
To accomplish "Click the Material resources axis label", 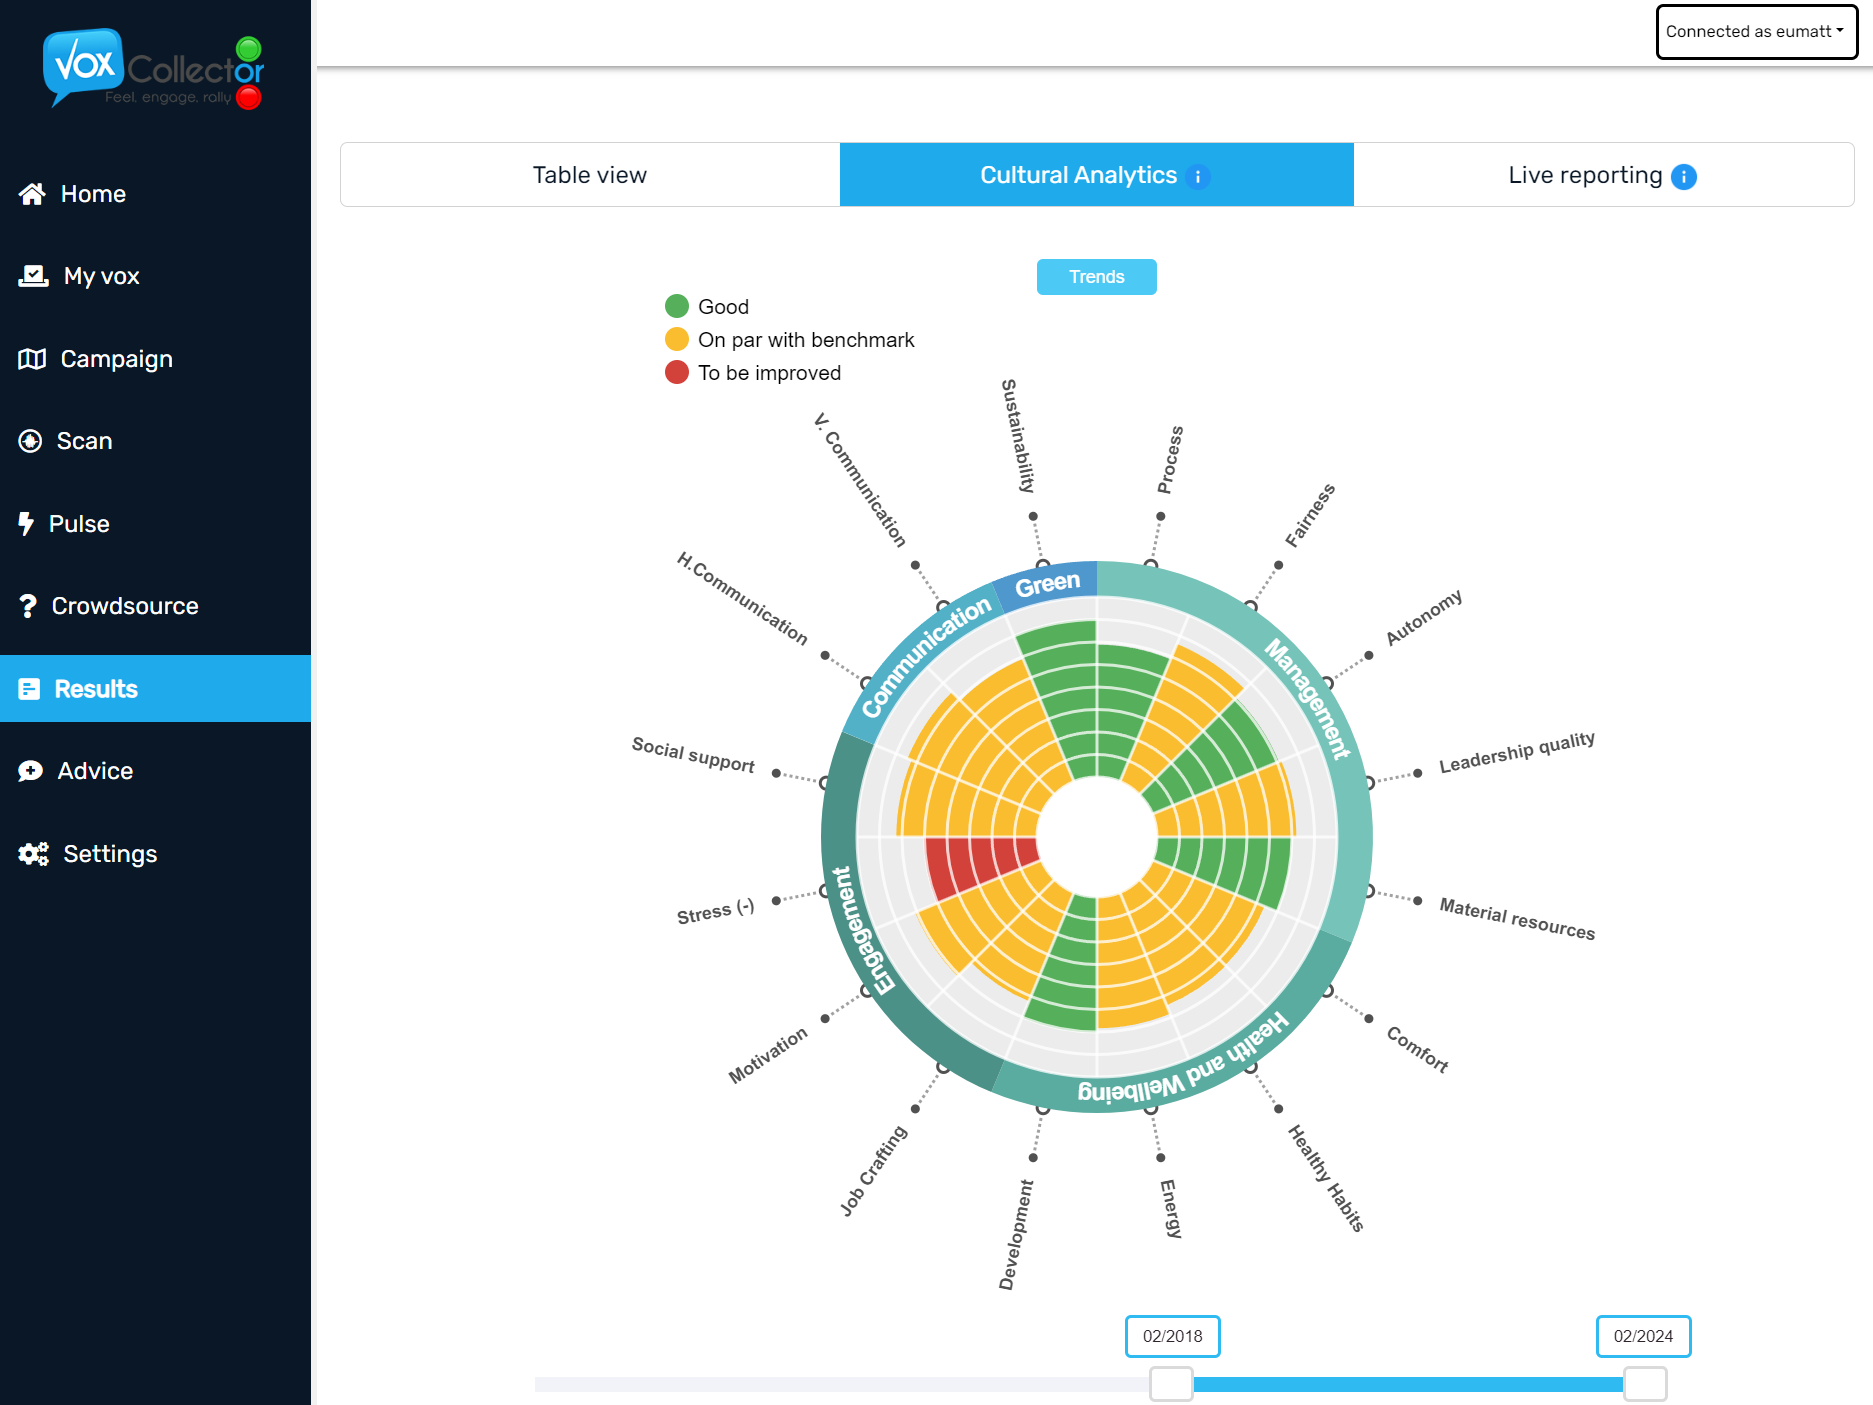I will pos(1517,919).
